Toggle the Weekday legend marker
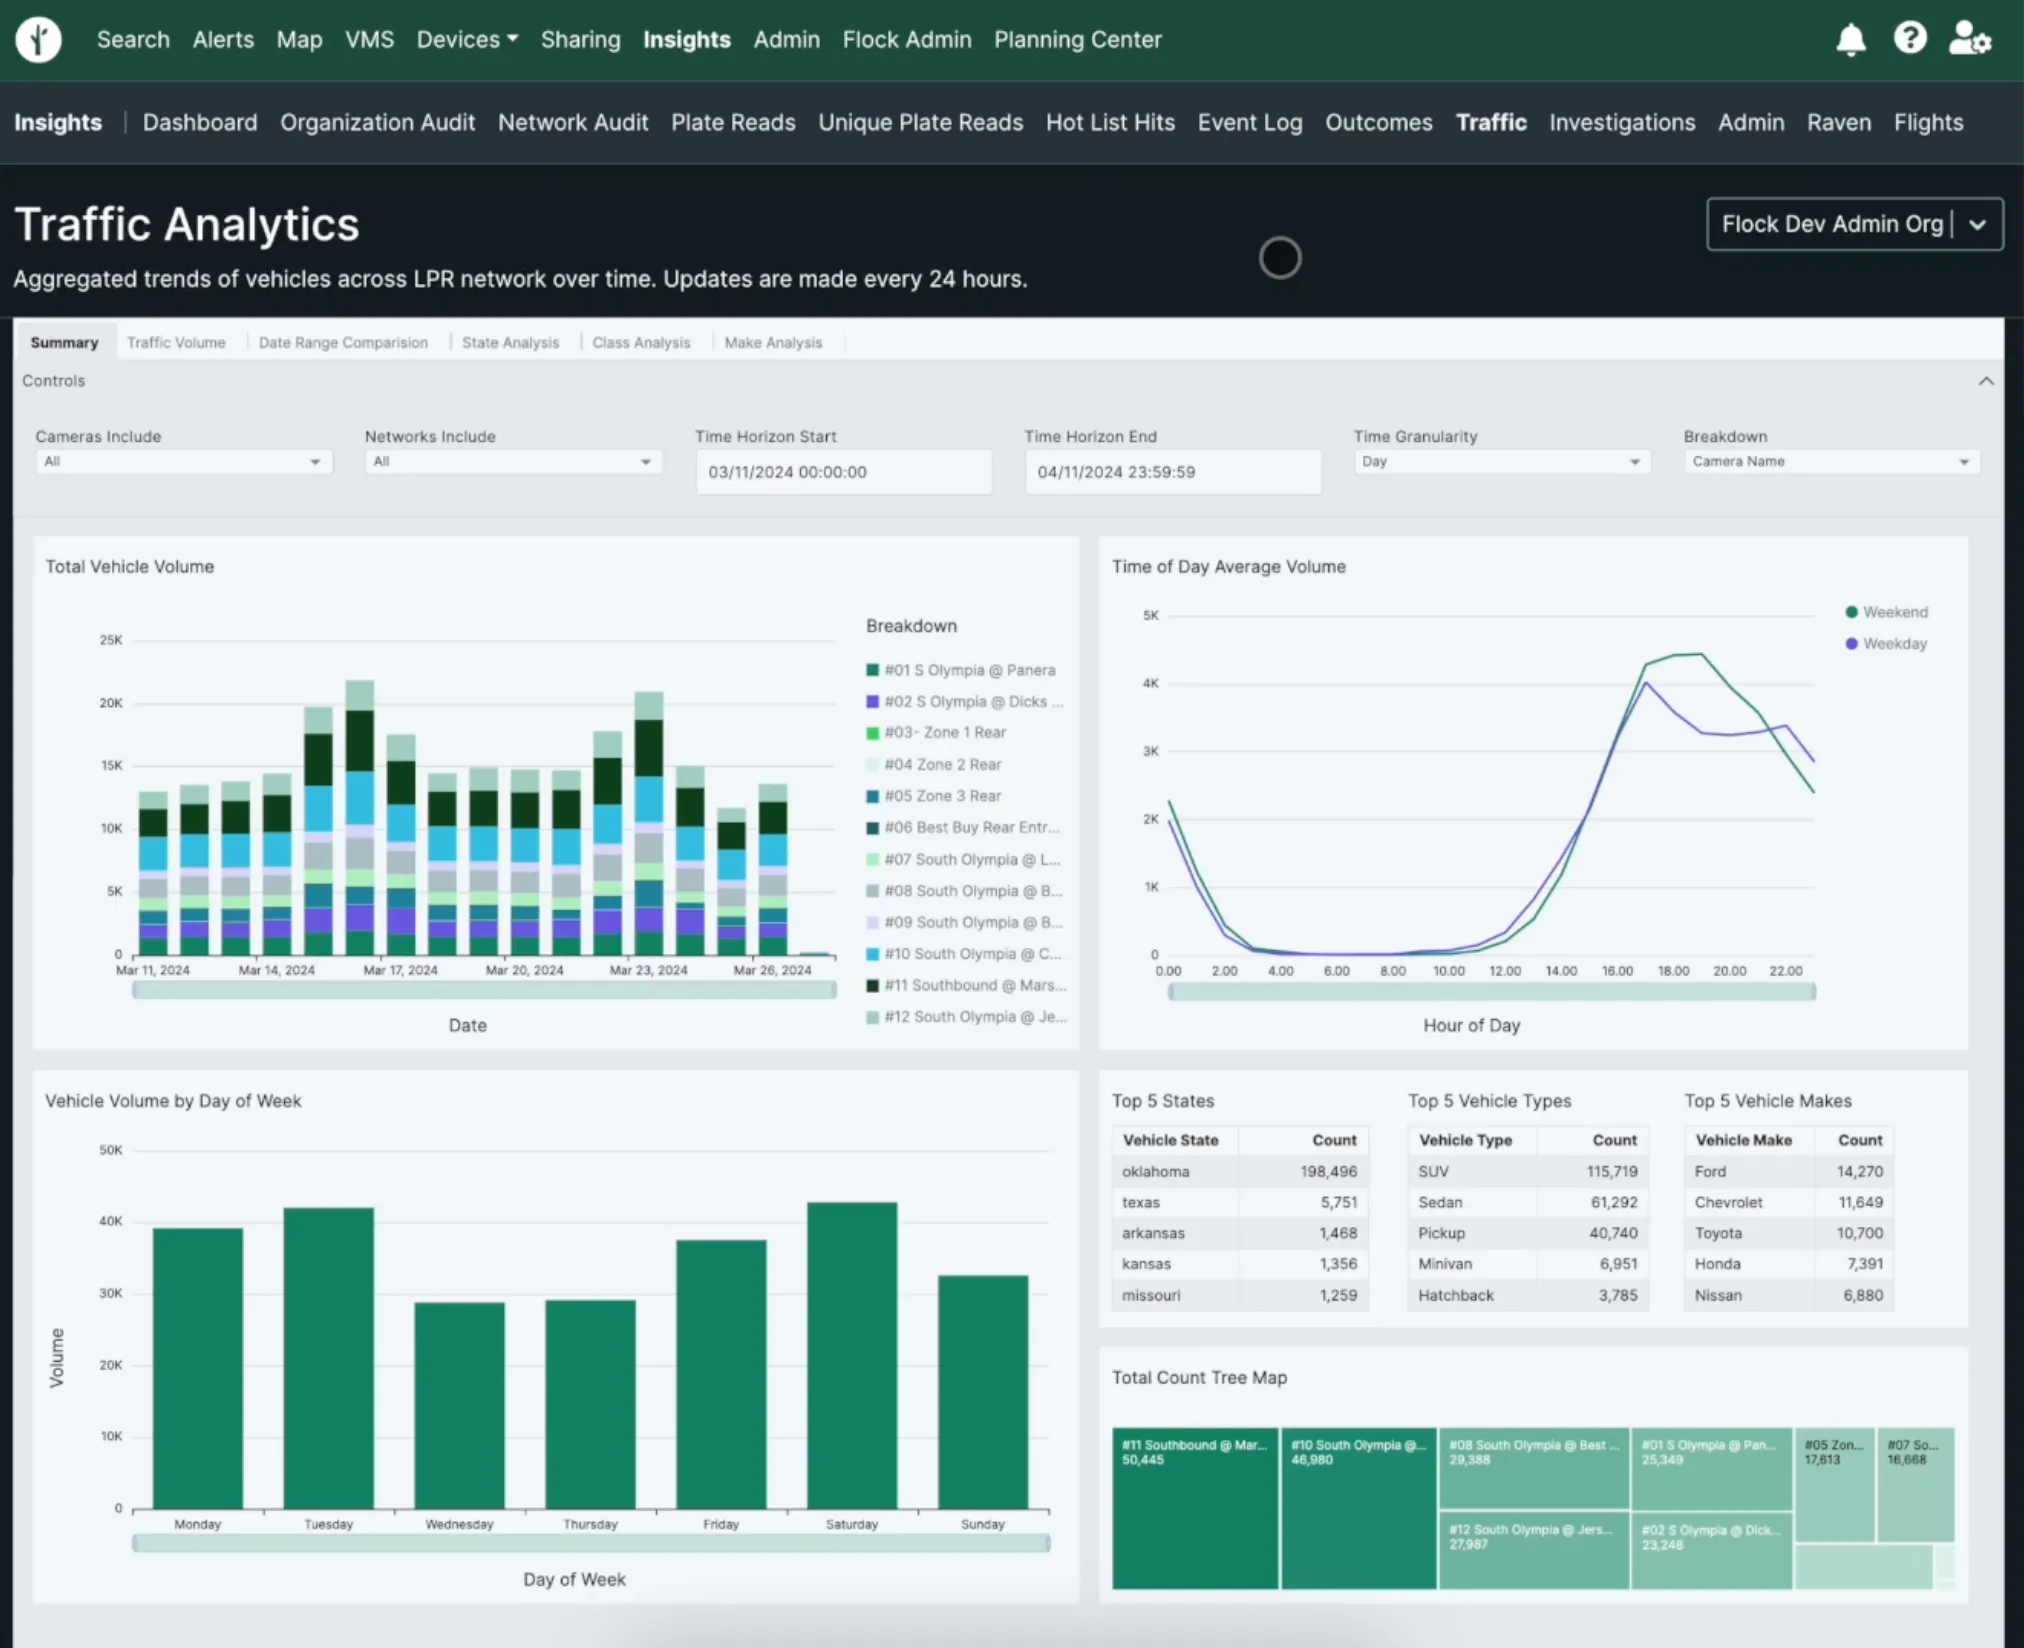Image resolution: width=2024 pixels, height=1648 pixels. point(1851,644)
